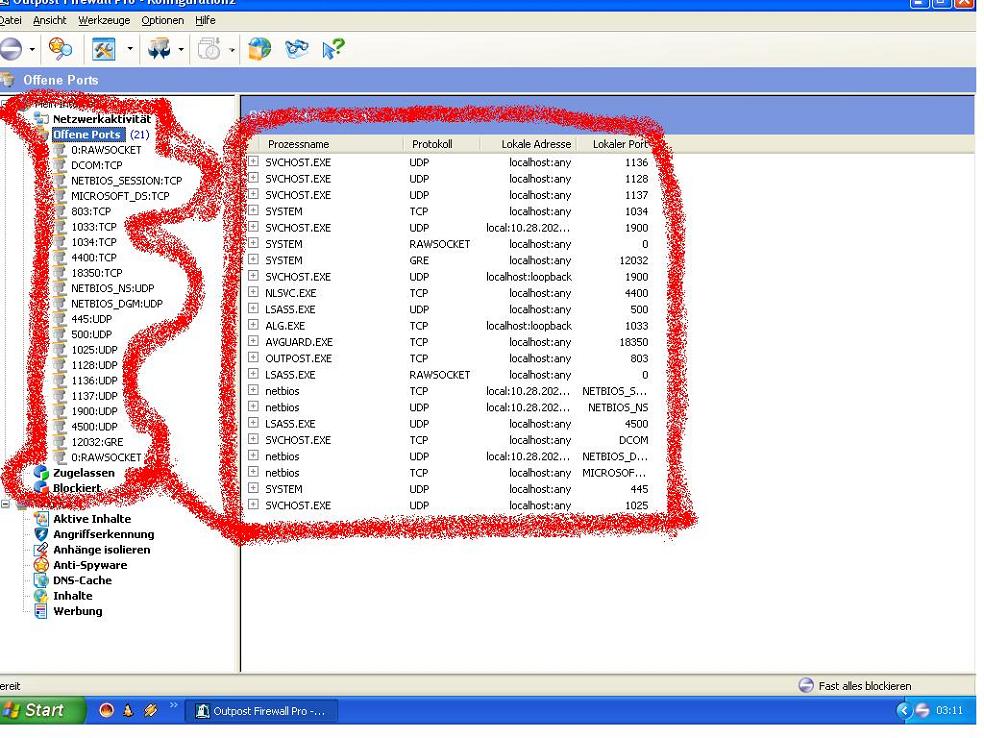The image size is (984, 738).
Task: Click Fast alles blockieren status text
Action: pos(865,686)
